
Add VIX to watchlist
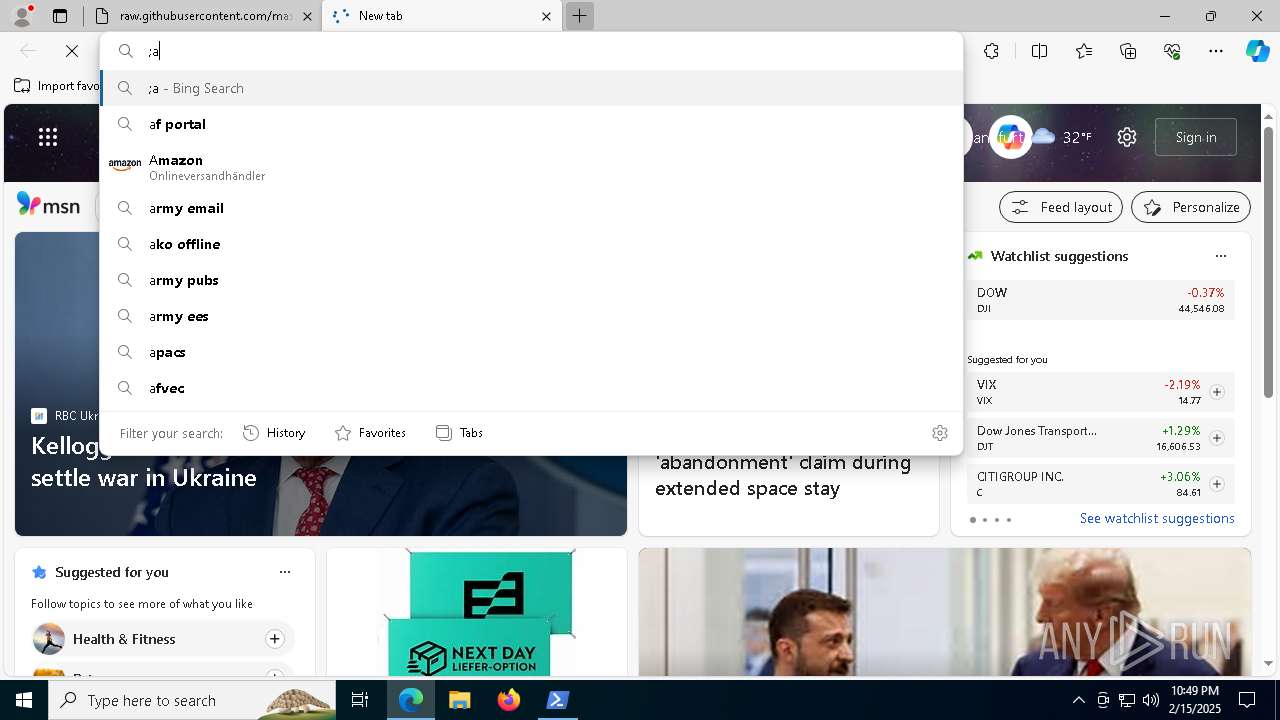point(1216,392)
